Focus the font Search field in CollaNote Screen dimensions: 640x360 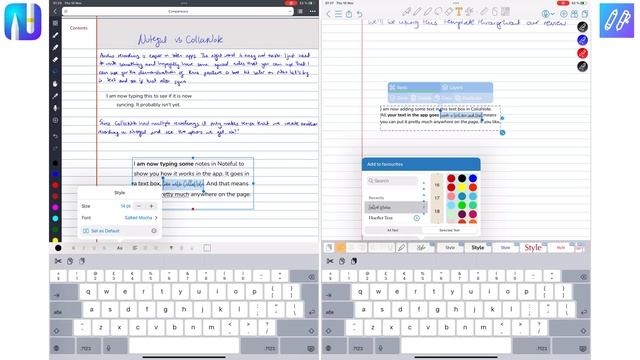tap(392, 180)
